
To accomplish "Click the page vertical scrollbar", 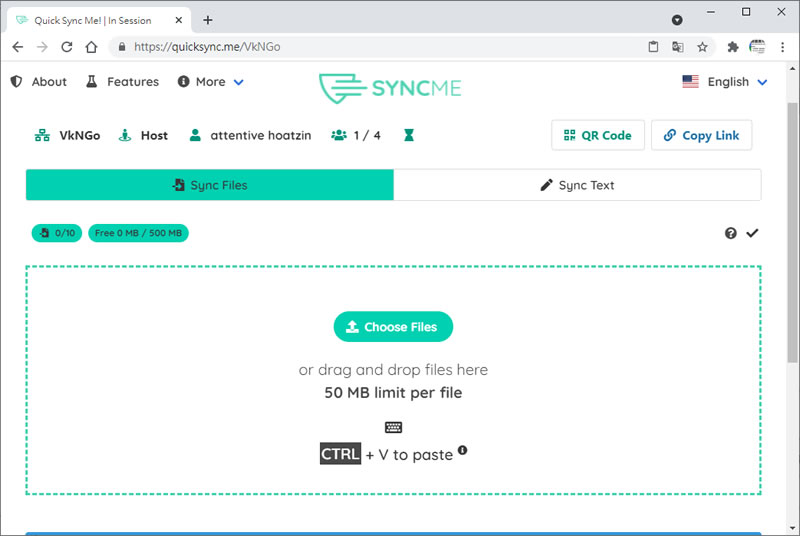I will [792, 232].
